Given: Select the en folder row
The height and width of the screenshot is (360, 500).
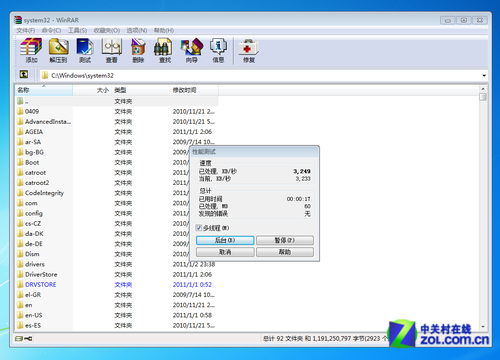Looking at the screenshot, I should tap(117, 305).
